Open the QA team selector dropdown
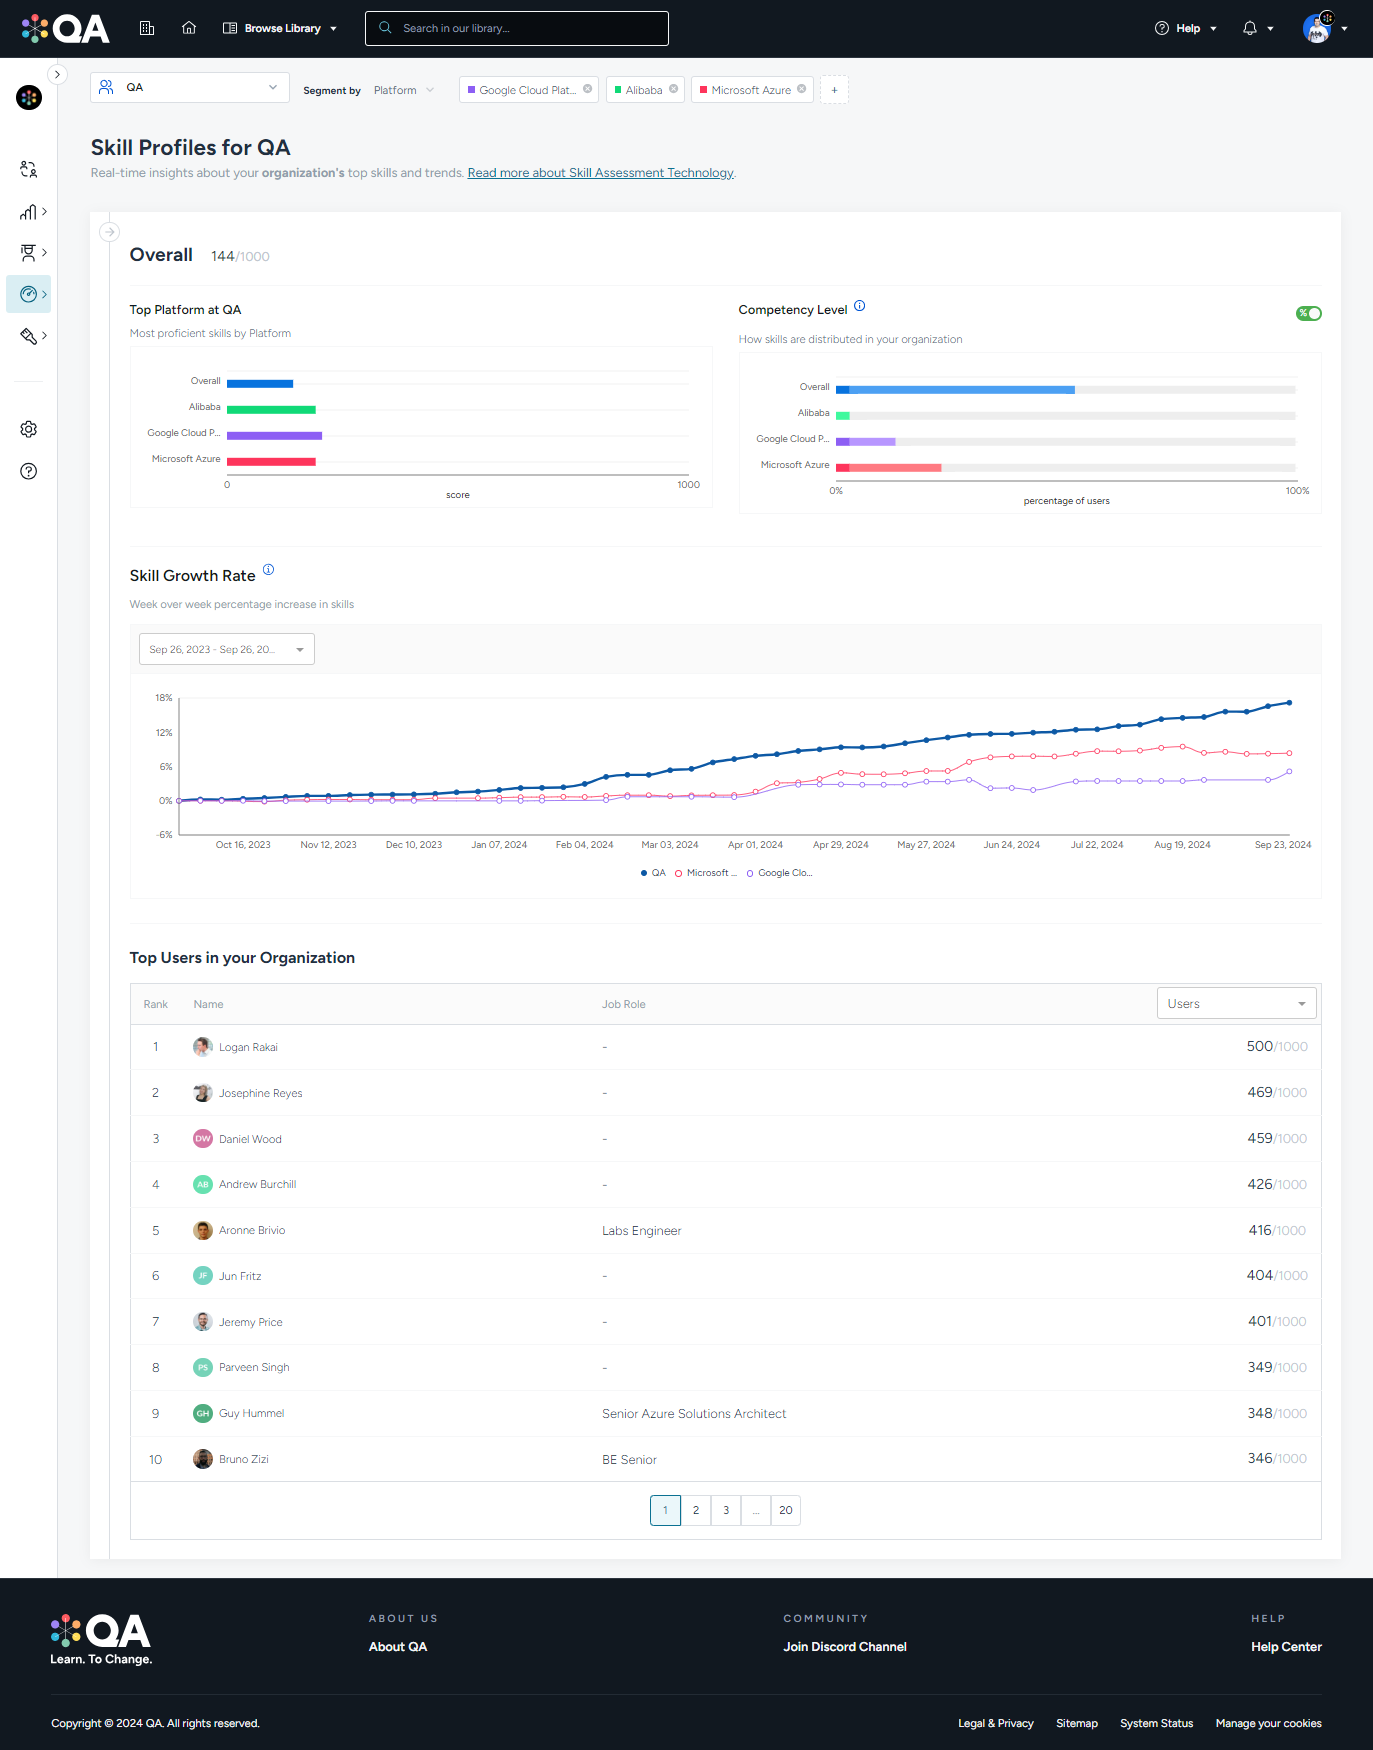The image size is (1373, 1750). (x=190, y=87)
